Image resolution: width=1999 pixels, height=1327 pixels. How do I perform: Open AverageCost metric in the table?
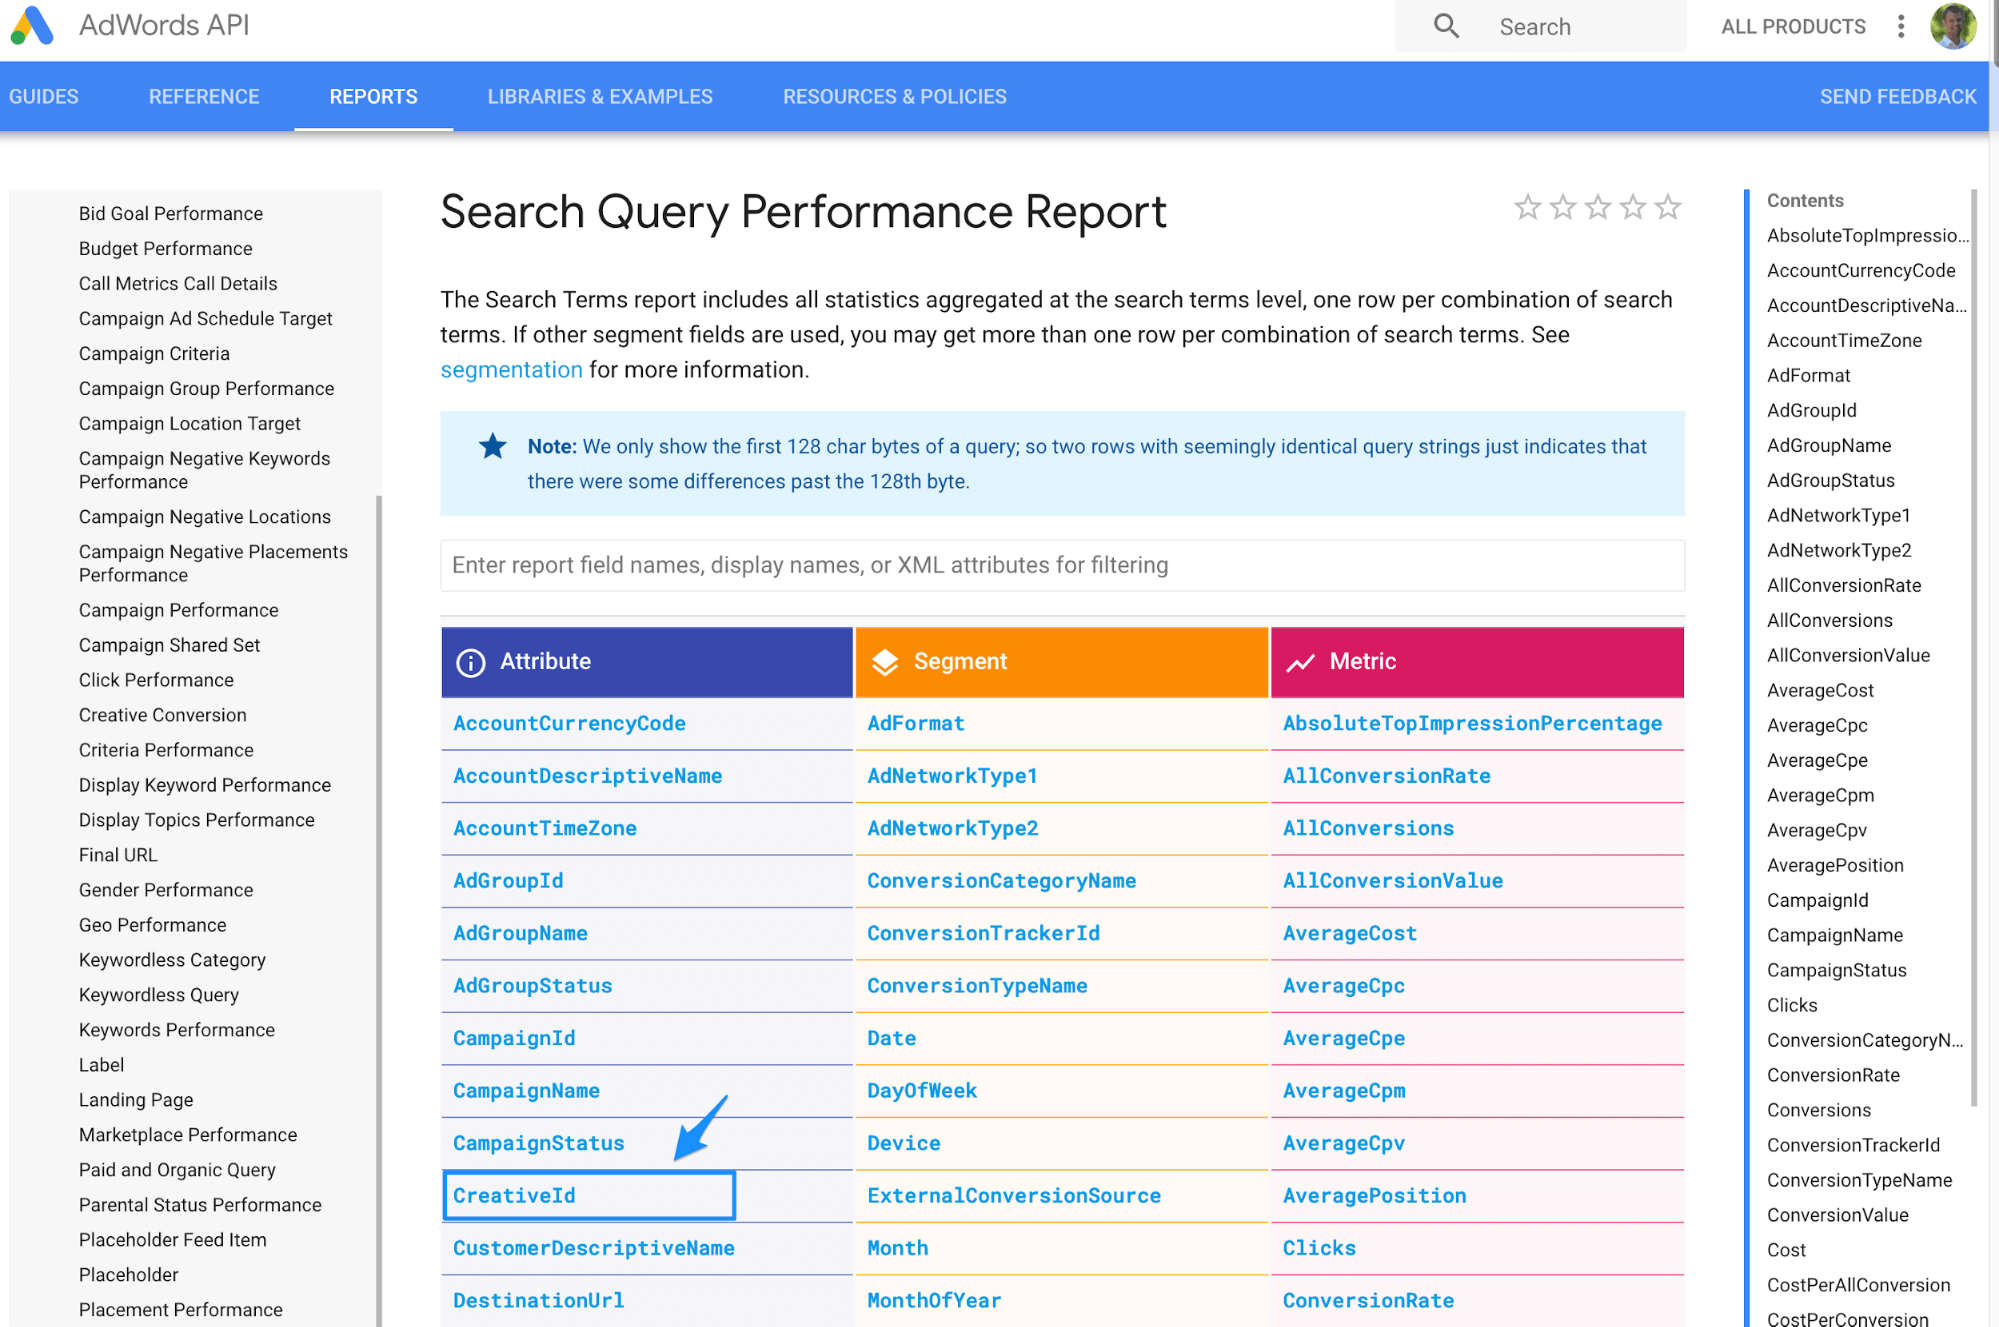(x=1349, y=933)
